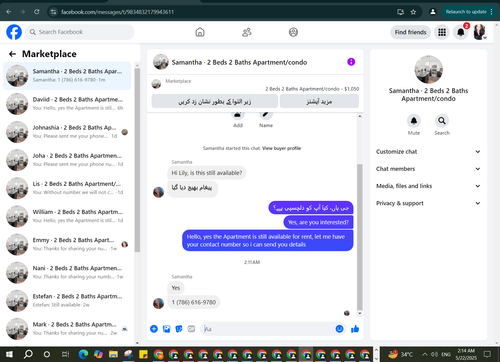Click the browser address bar URL
Image resolution: width=500 pixels, height=362 pixels.
click(x=117, y=12)
